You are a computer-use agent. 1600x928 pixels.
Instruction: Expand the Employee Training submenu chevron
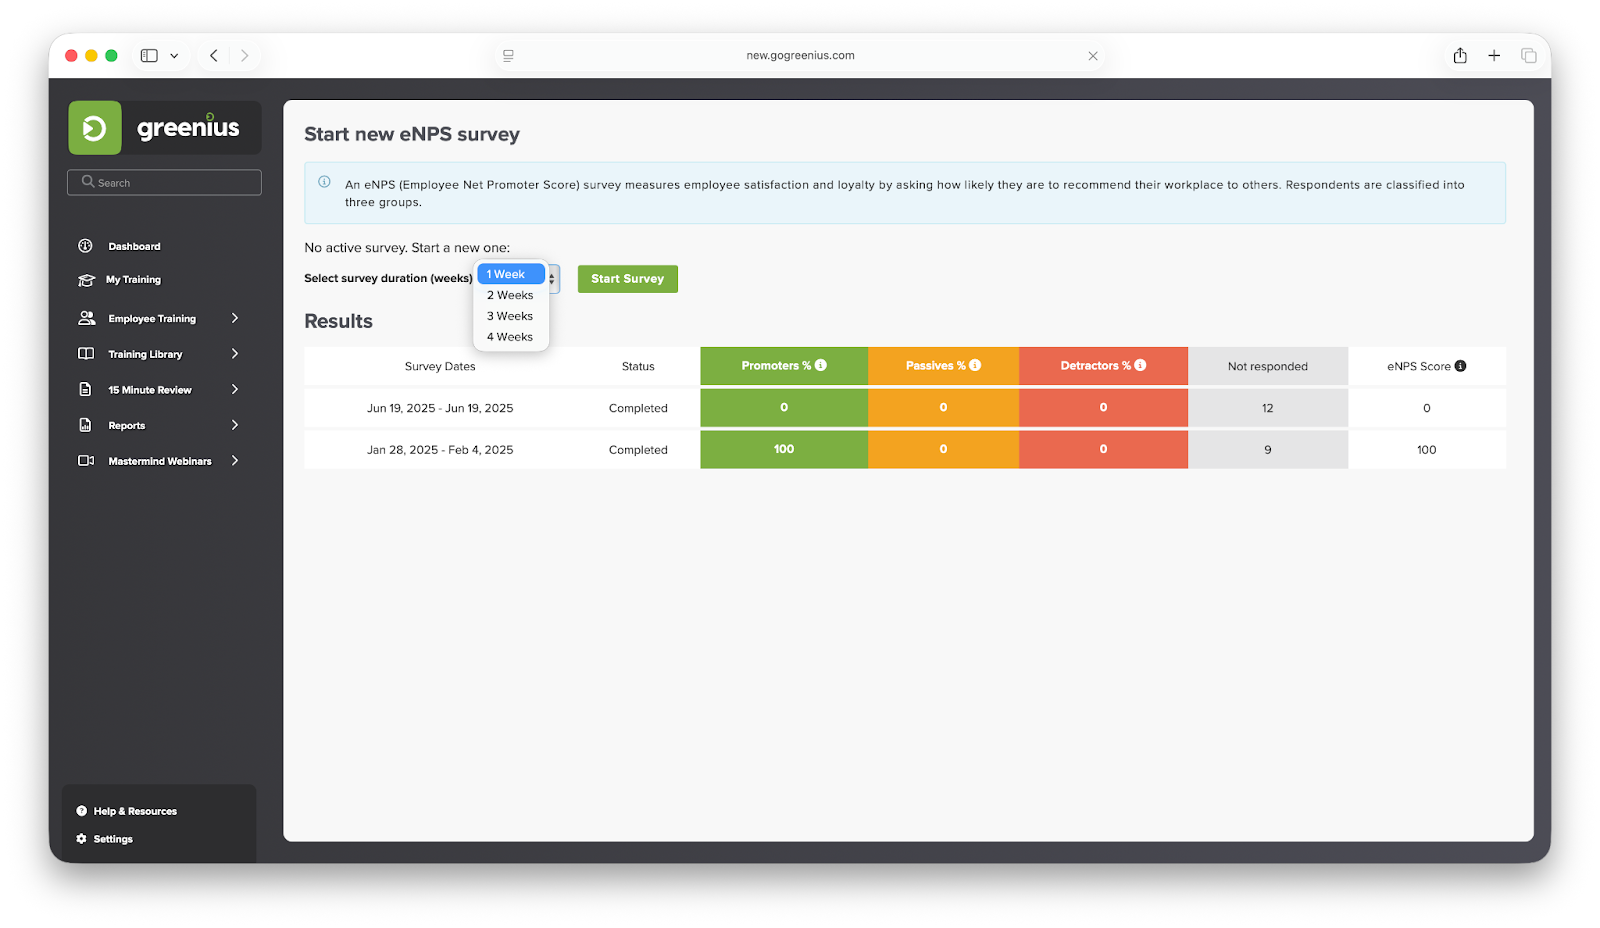pyautogui.click(x=235, y=318)
